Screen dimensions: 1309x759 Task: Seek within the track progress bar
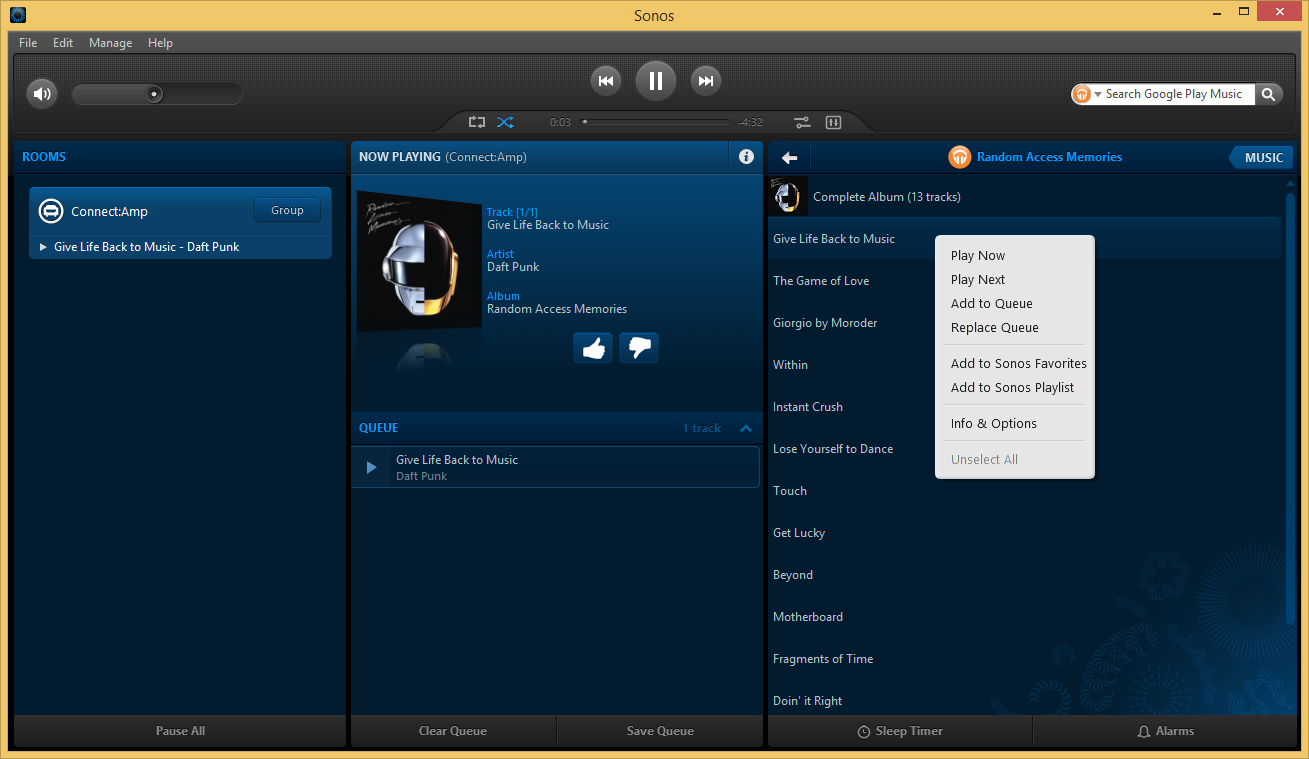tap(656, 122)
